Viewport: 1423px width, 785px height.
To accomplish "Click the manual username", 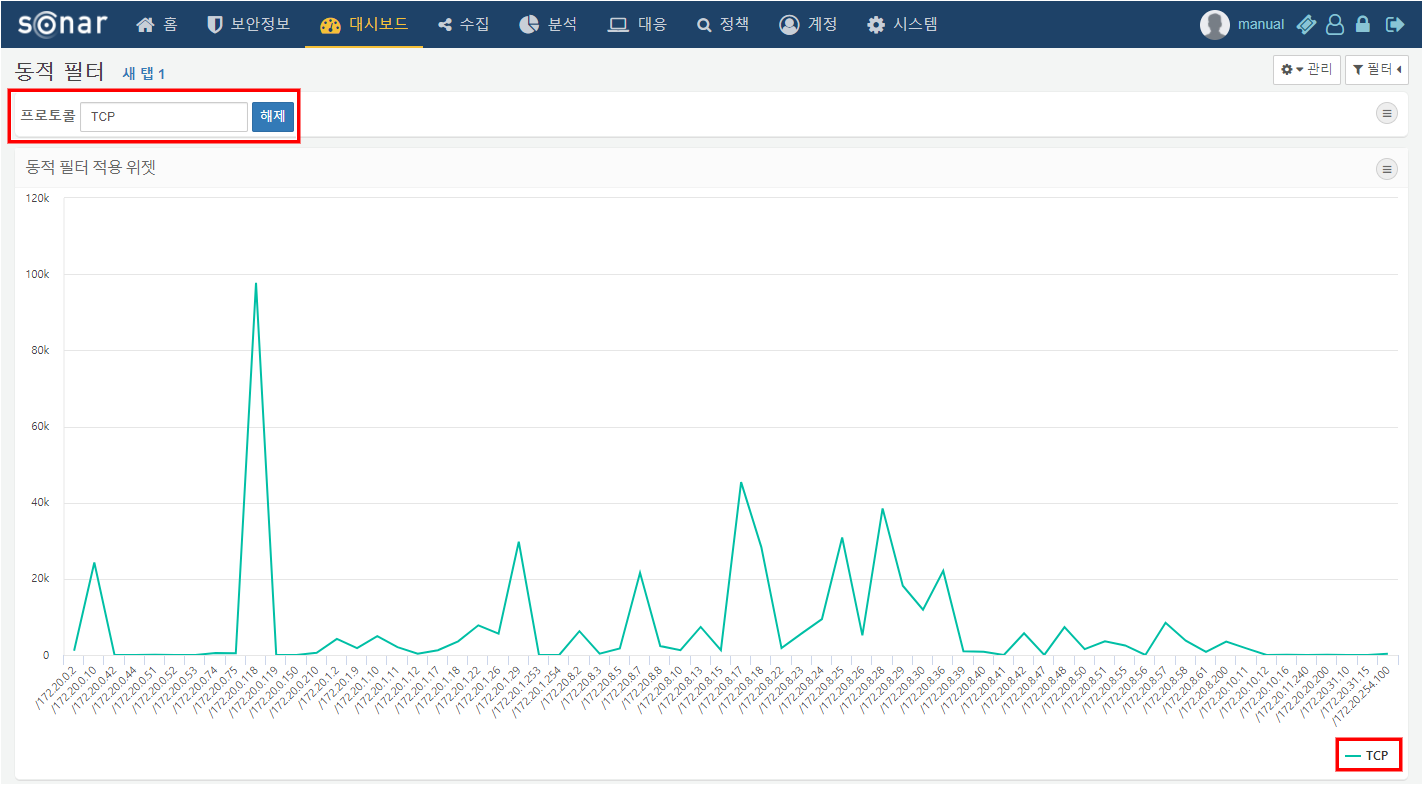I will click(x=1260, y=24).
